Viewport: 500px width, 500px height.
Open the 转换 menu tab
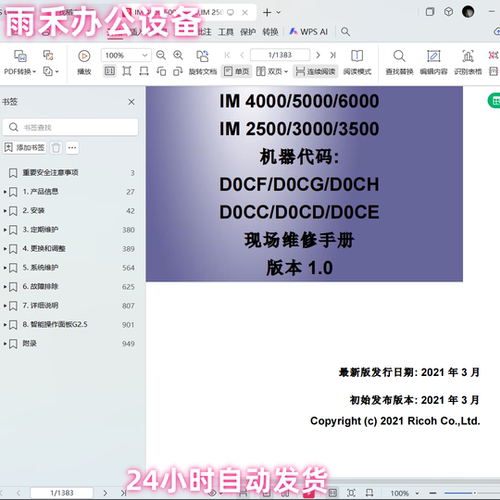pyautogui.click(x=270, y=32)
